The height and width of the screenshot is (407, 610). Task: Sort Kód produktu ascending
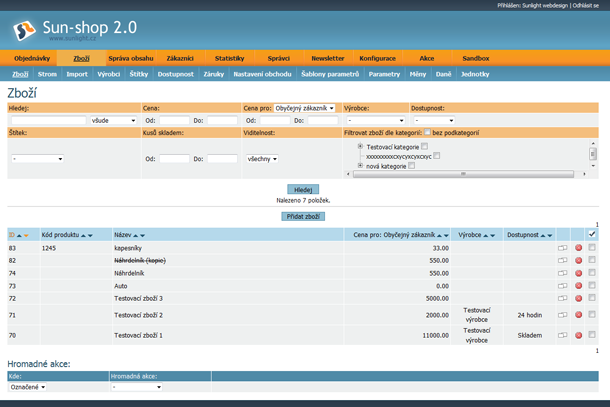point(83,235)
